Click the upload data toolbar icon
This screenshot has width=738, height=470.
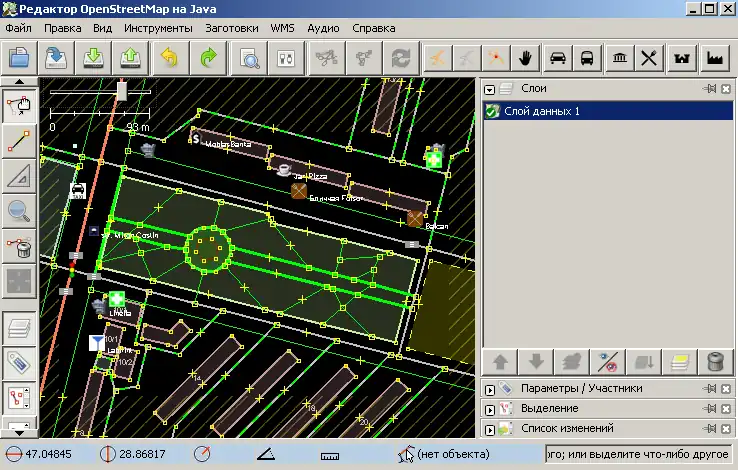[131, 57]
